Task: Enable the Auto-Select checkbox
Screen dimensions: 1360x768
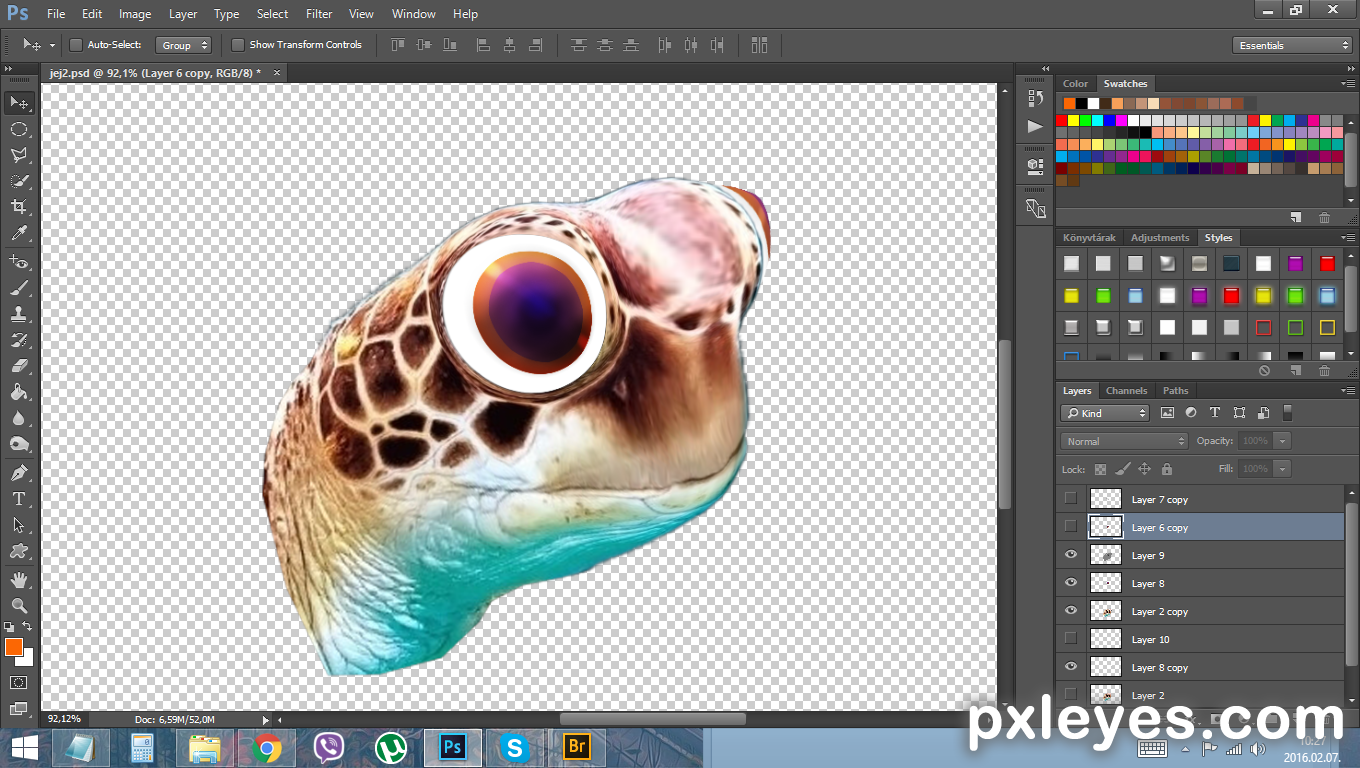Action: coord(76,45)
